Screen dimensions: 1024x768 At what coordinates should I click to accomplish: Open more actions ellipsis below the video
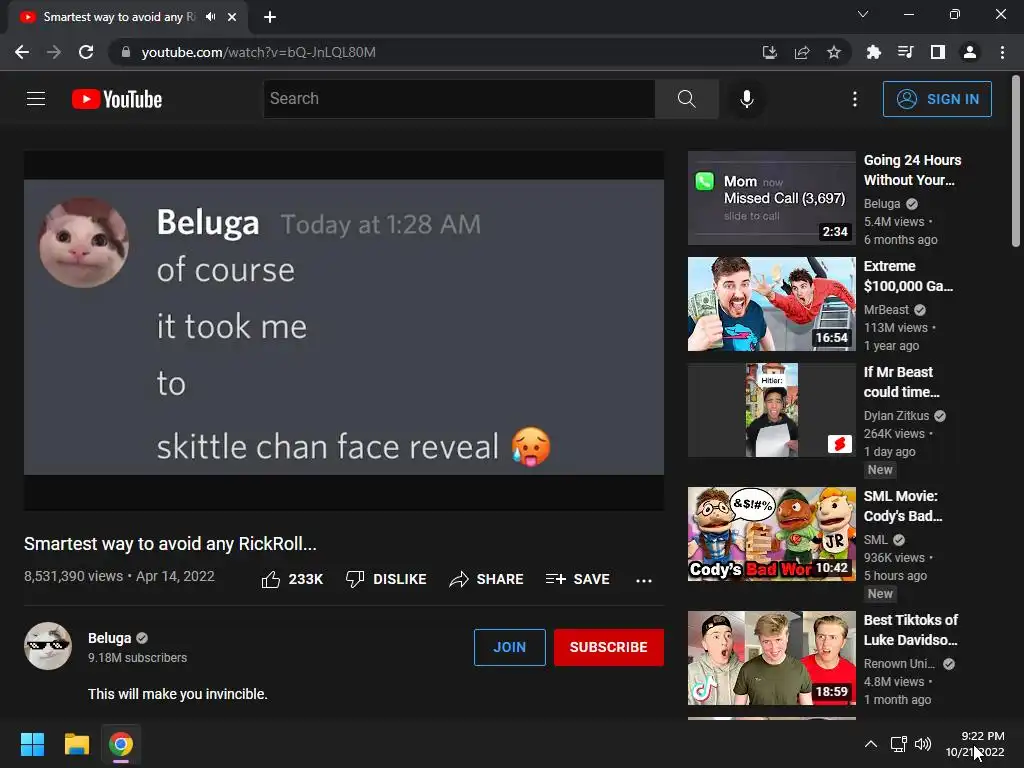[644, 580]
